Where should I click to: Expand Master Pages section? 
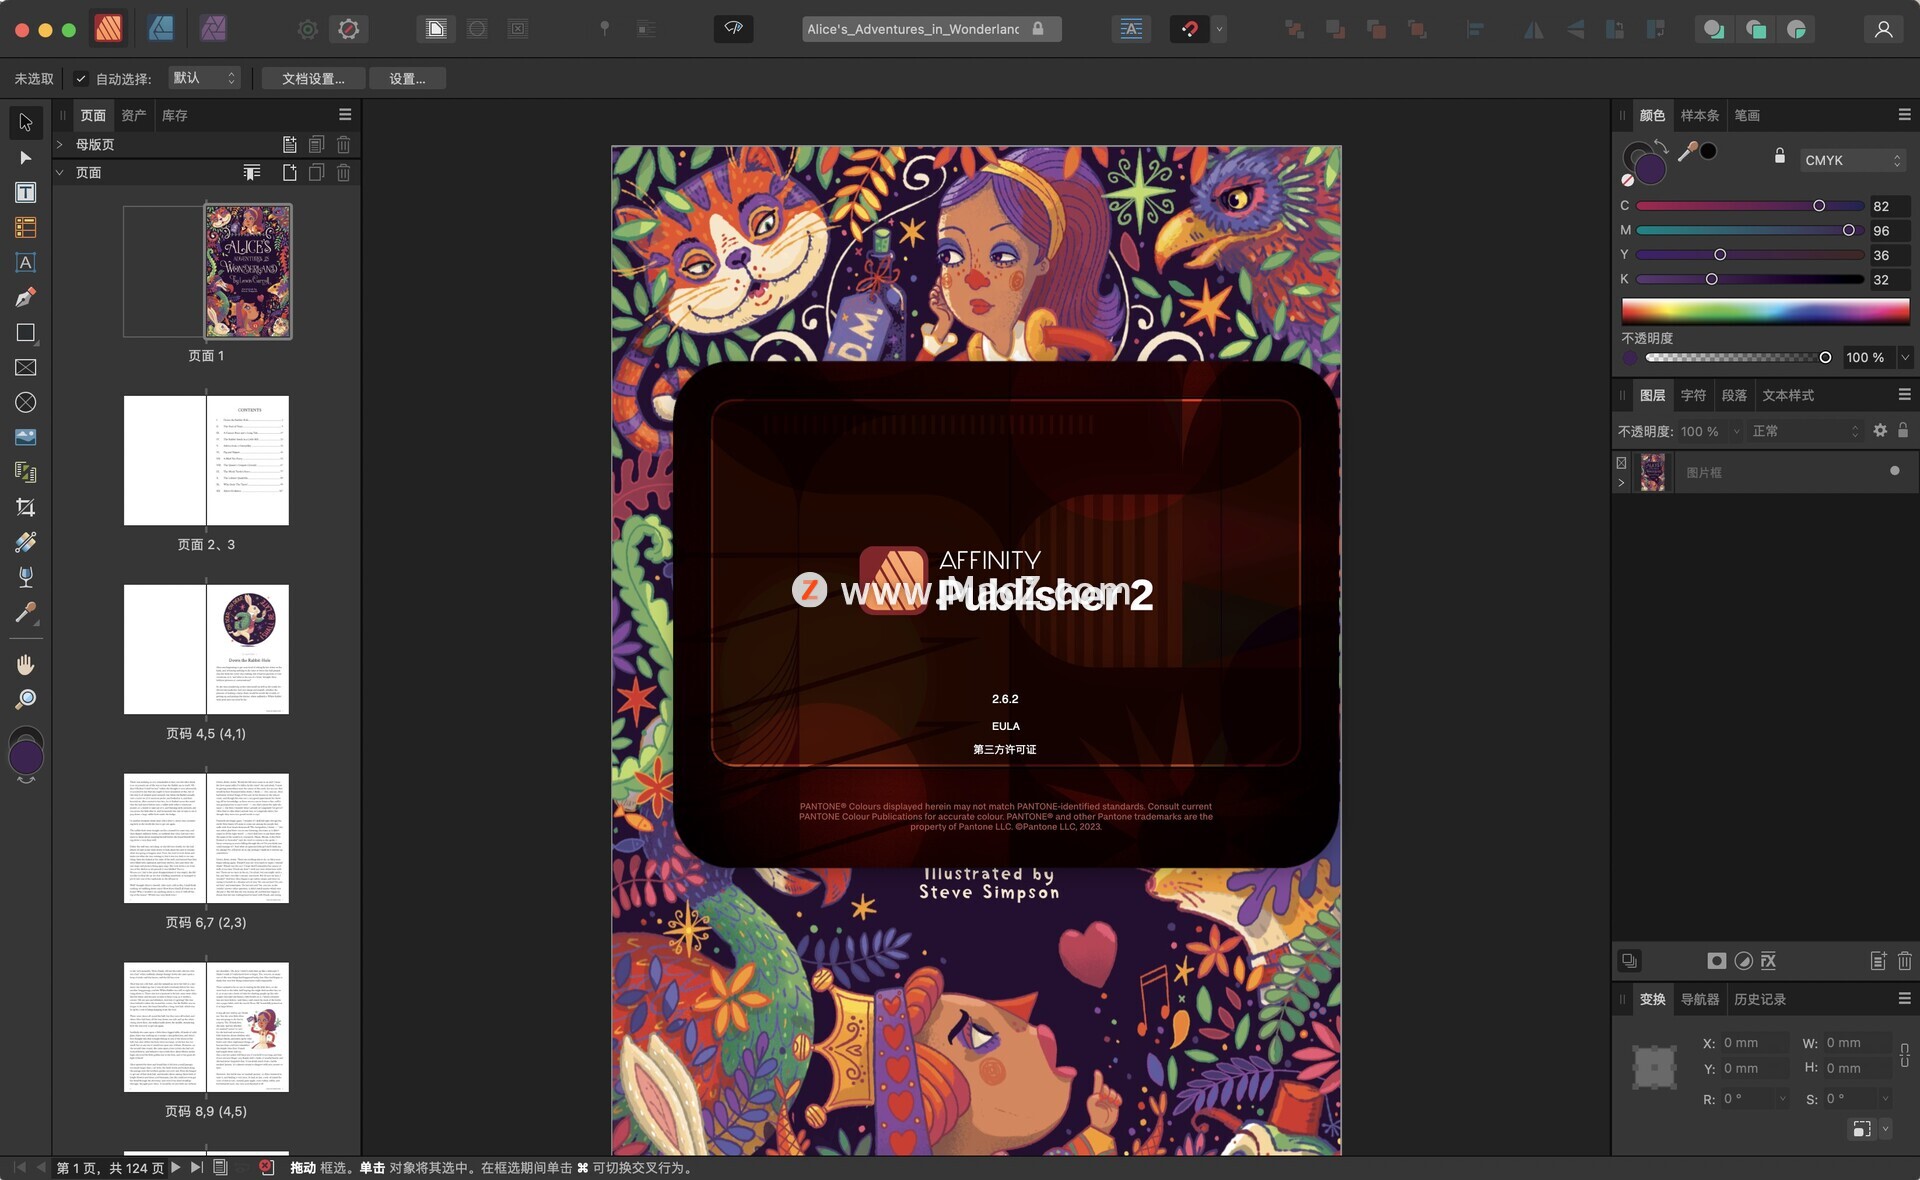click(x=60, y=144)
